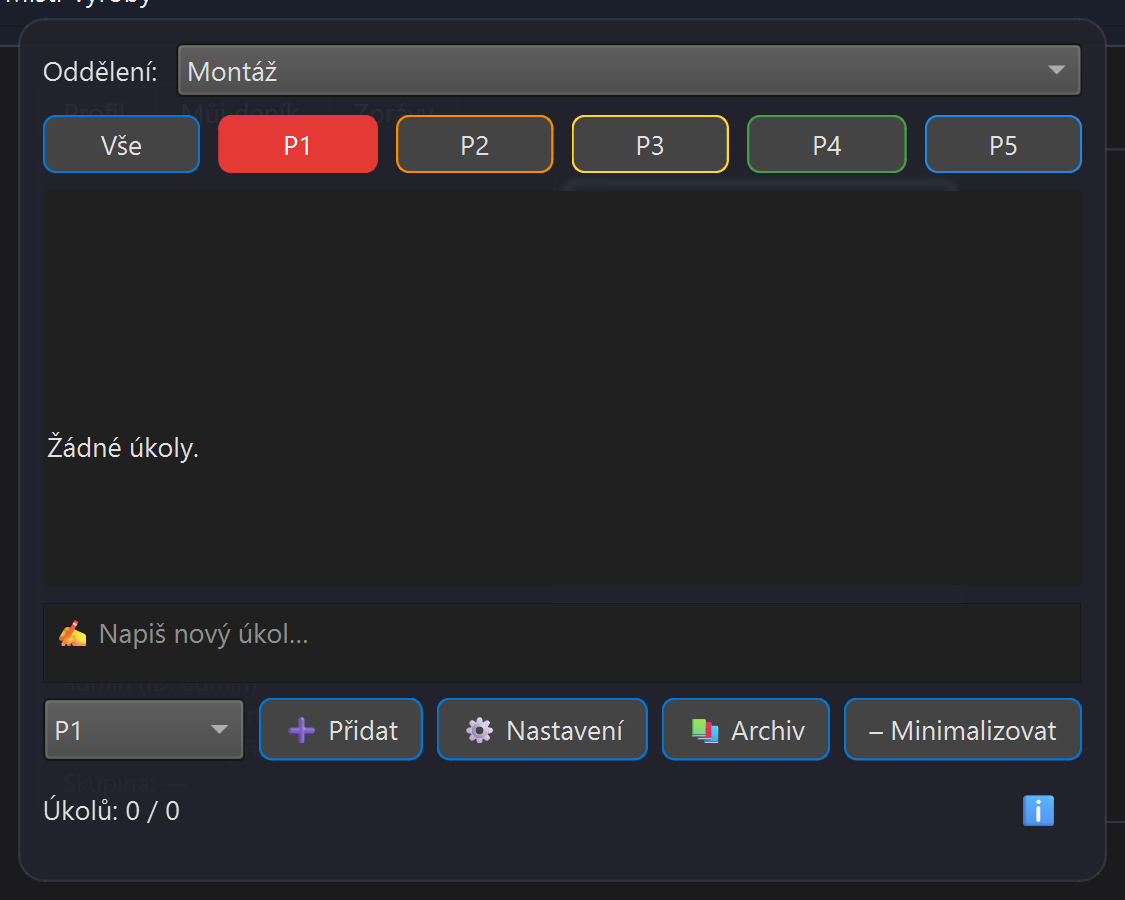Toggle the red P1 priority filter

tap(298, 145)
